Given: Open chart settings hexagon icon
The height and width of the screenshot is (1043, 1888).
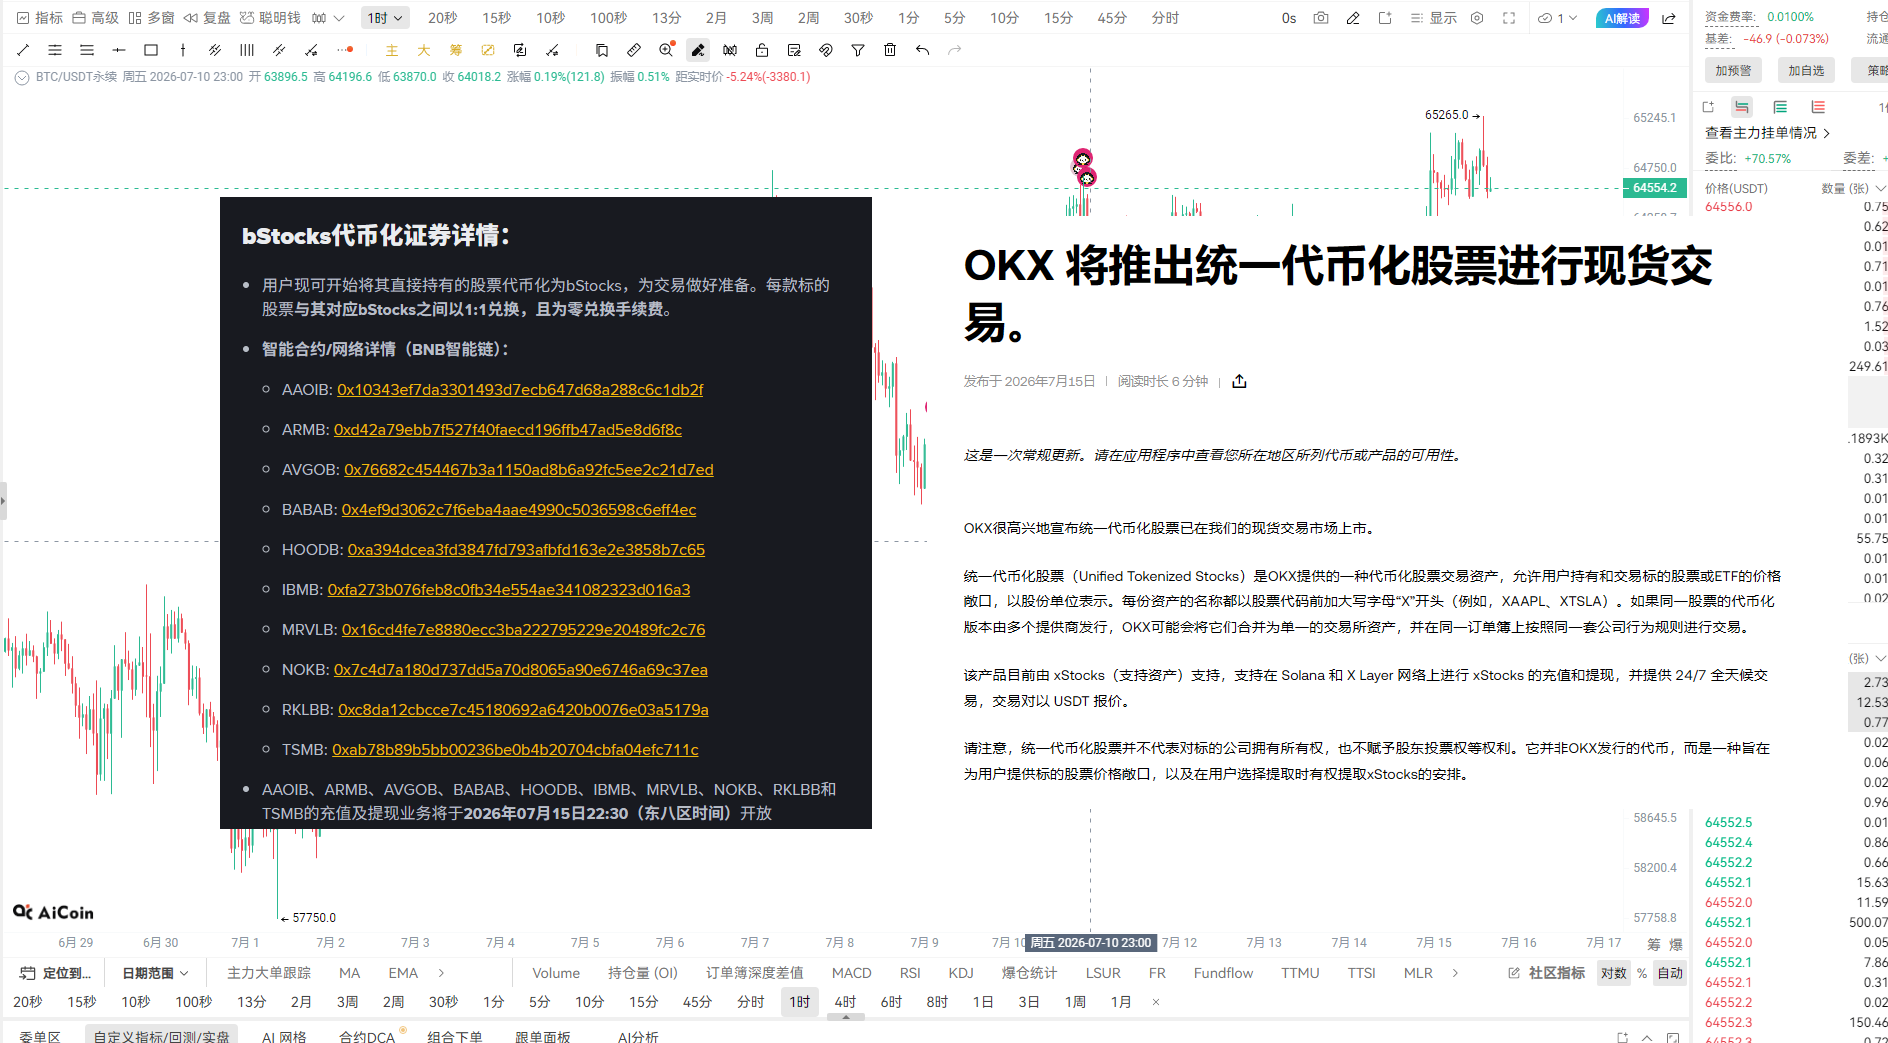Looking at the screenshot, I should (1477, 18).
